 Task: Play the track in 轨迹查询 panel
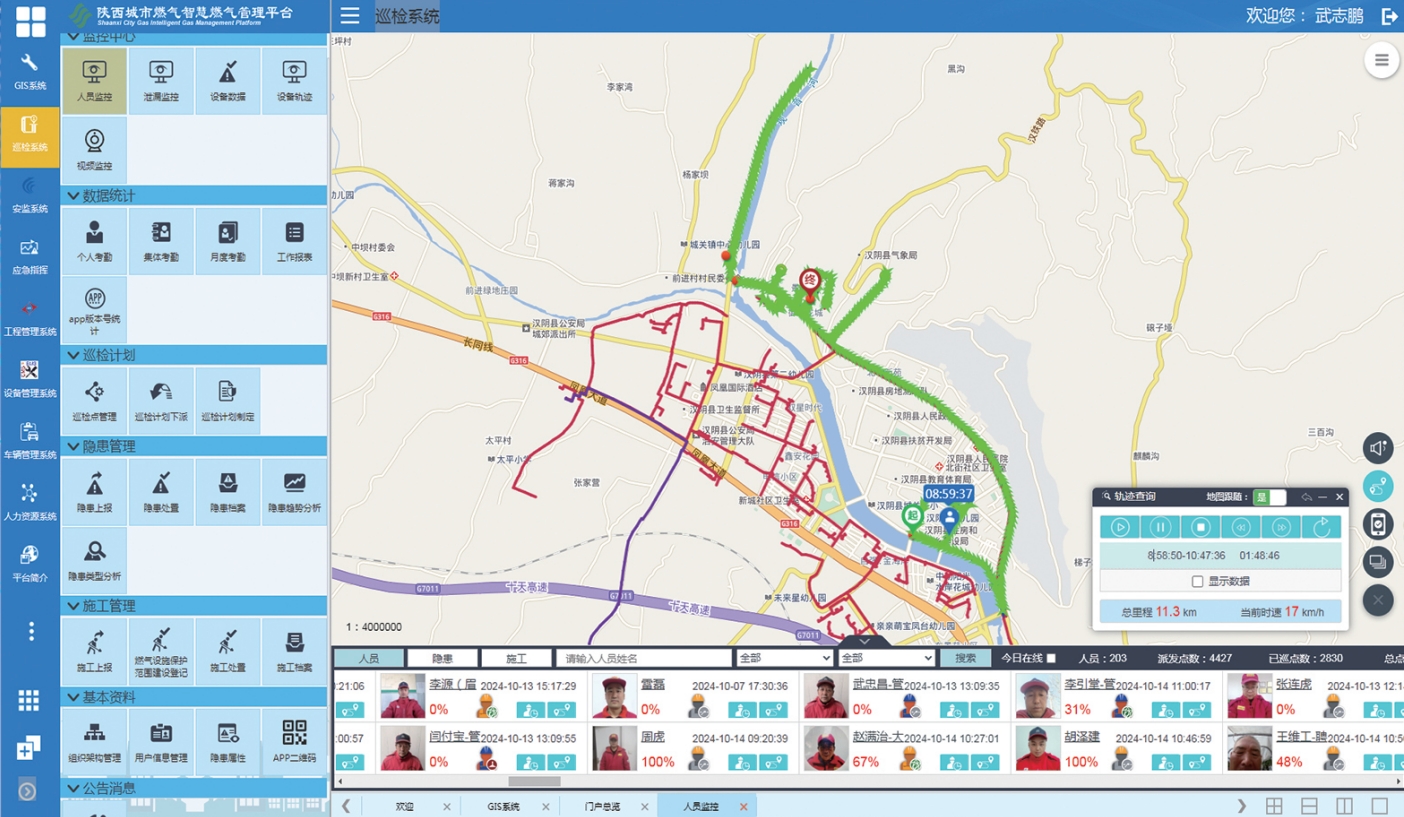1120,527
